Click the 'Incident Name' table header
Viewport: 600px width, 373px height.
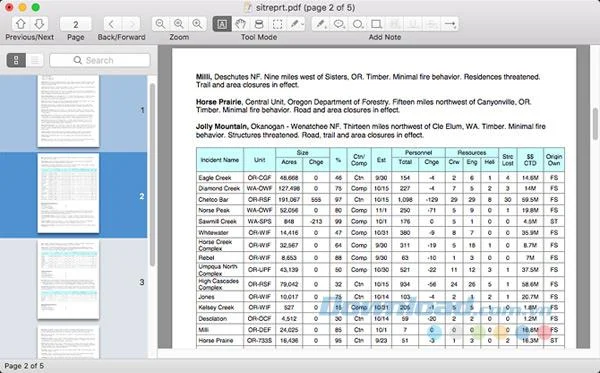click(x=220, y=160)
